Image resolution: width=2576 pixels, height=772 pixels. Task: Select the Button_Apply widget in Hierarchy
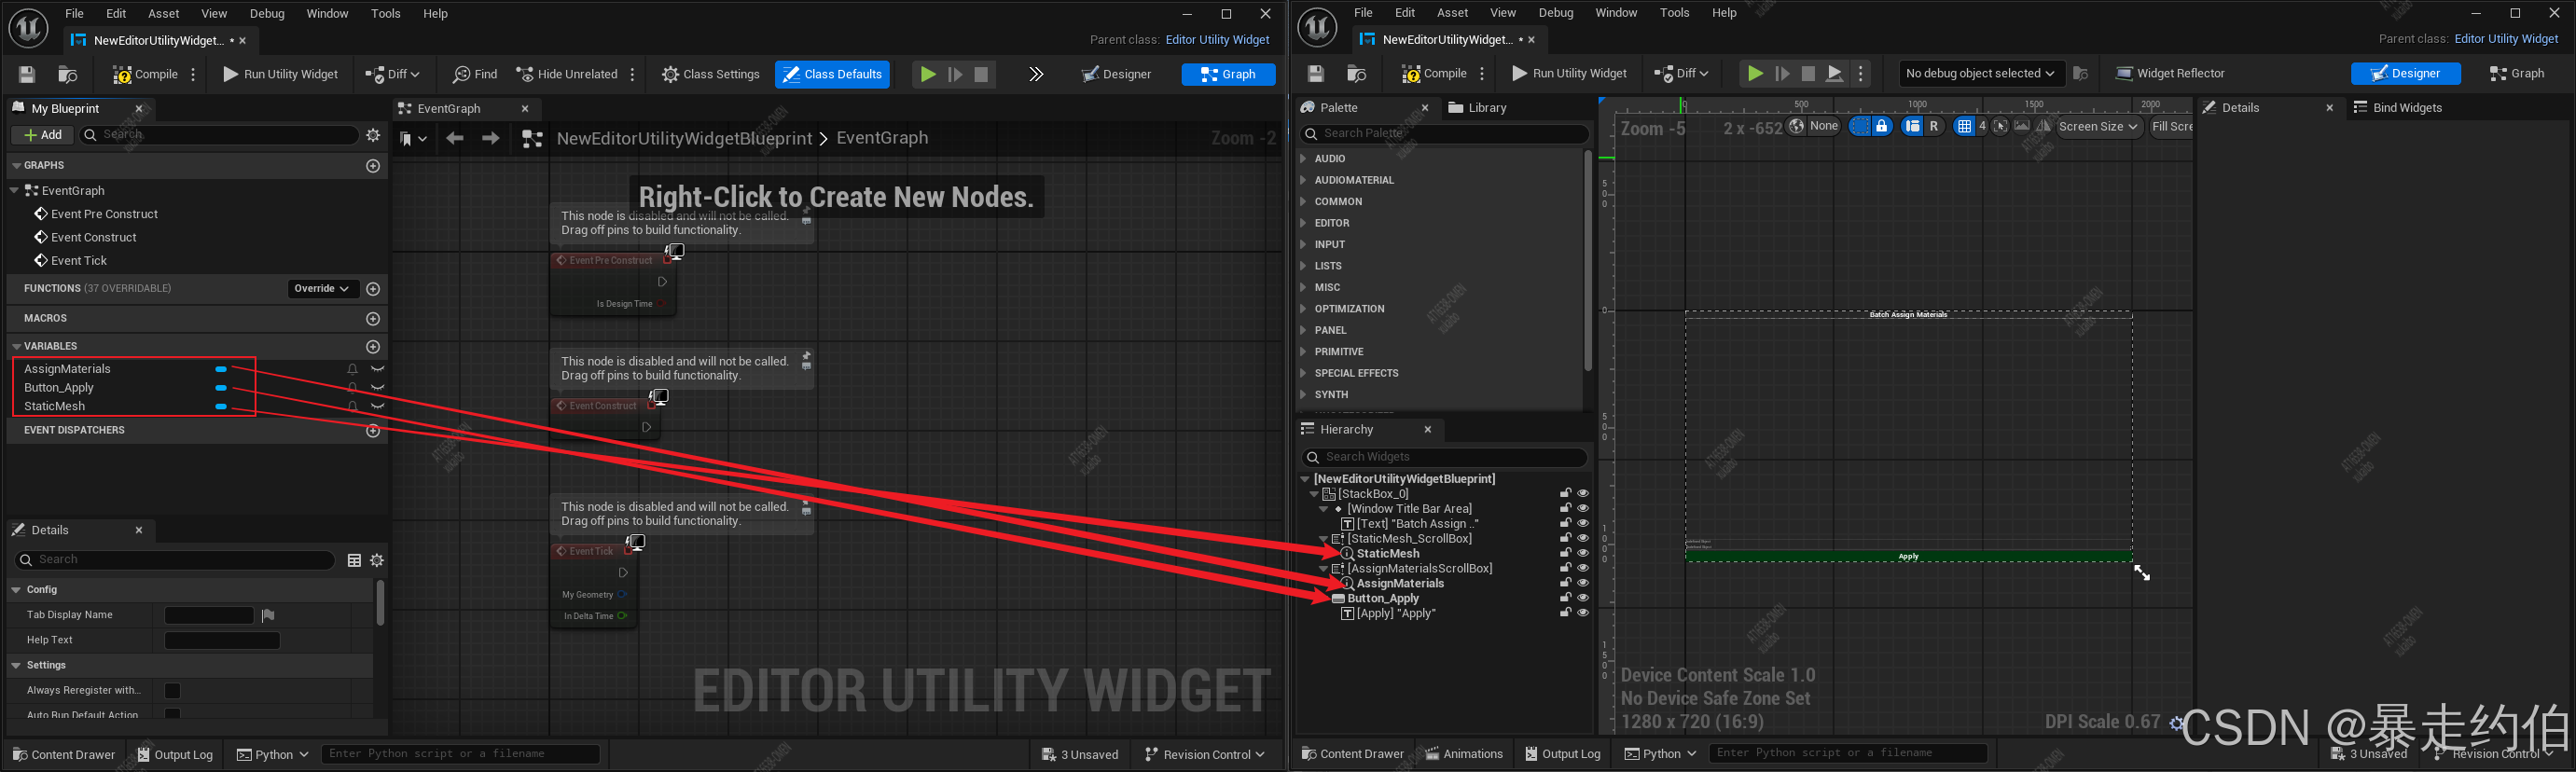click(x=1382, y=598)
